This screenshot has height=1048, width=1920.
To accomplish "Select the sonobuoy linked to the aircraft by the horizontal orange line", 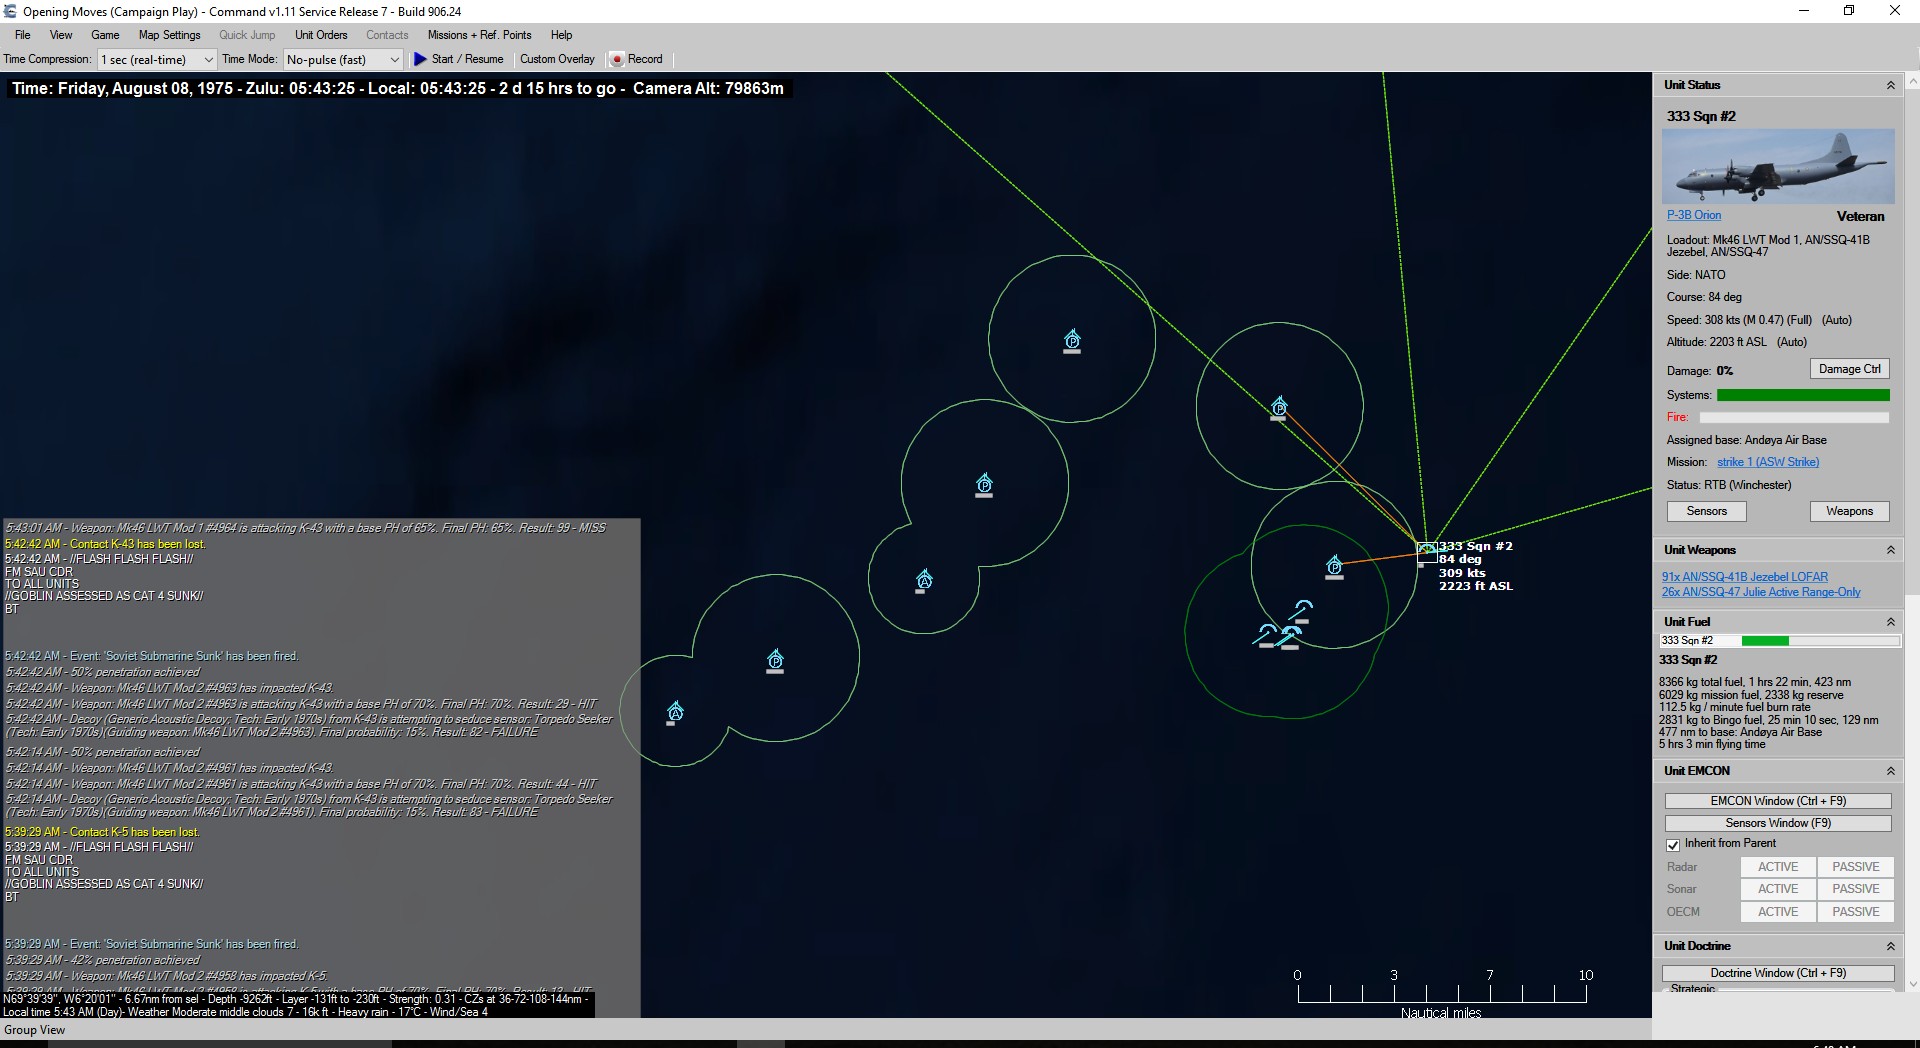I will 1334,567.
